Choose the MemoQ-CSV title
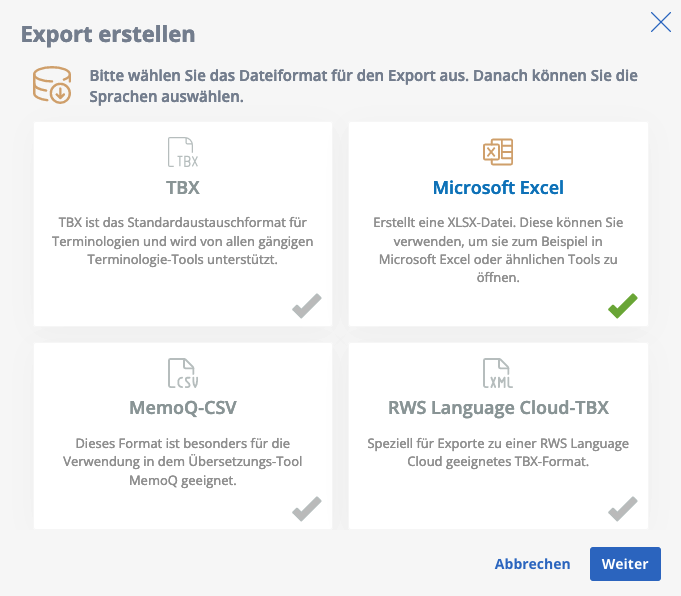Viewport: 681px width, 596px height. click(183, 408)
